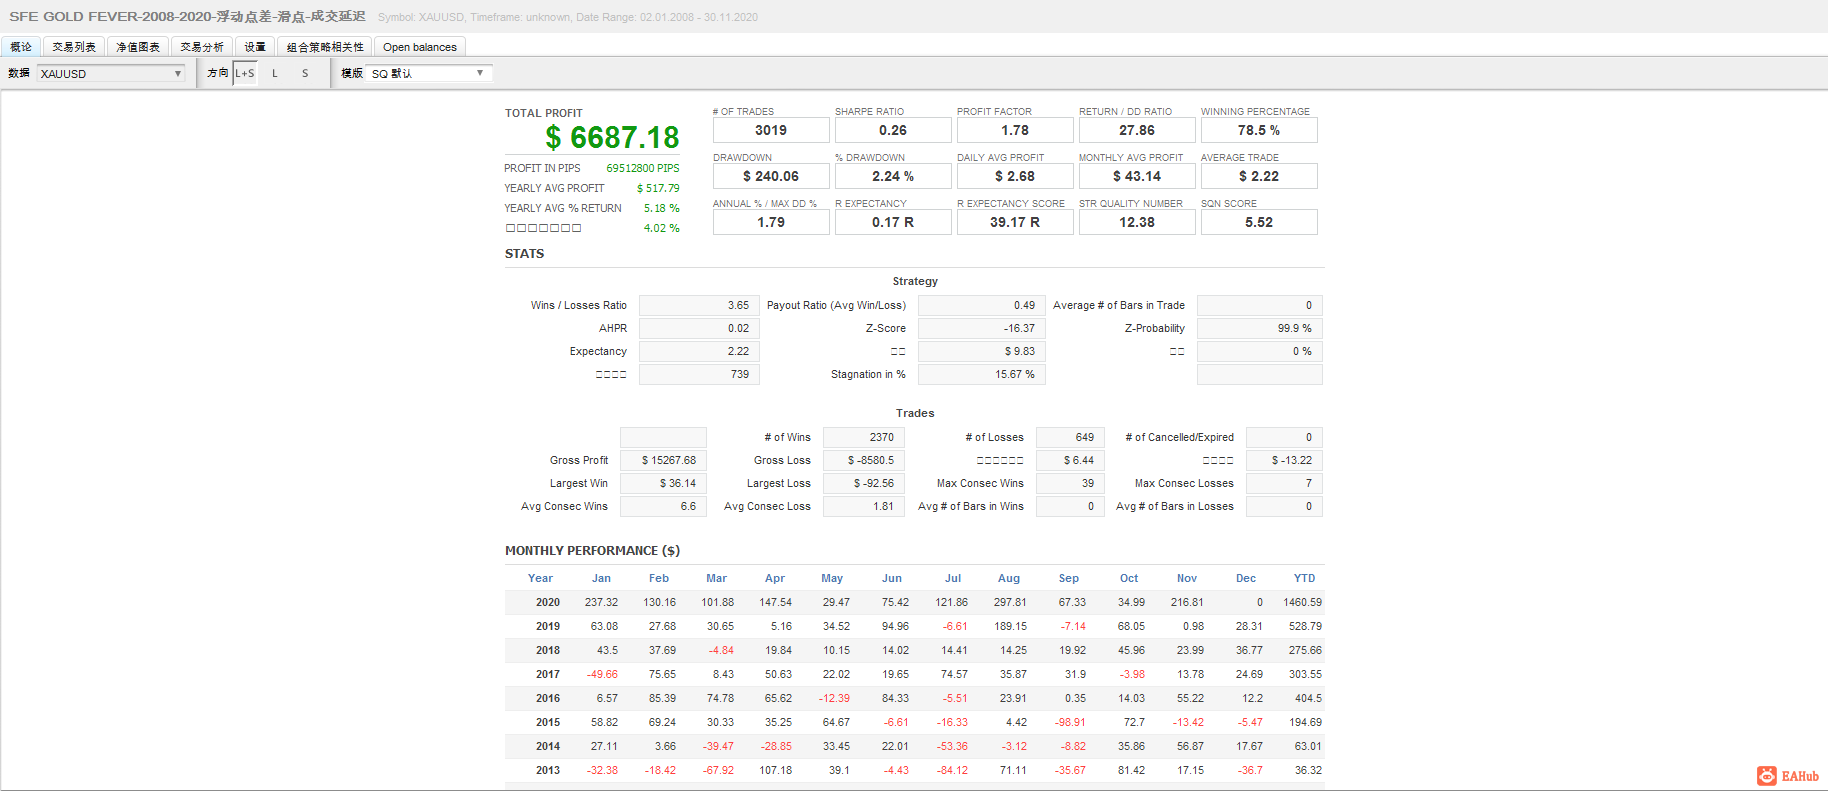The image size is (1828, 791).
Task: Click the Gross Profit value field
Action: click(663, 460)
